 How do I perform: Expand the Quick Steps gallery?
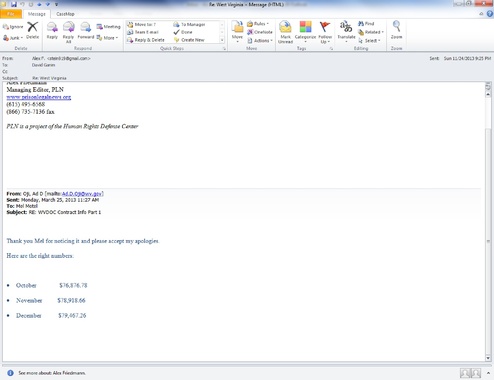(222, 40)
